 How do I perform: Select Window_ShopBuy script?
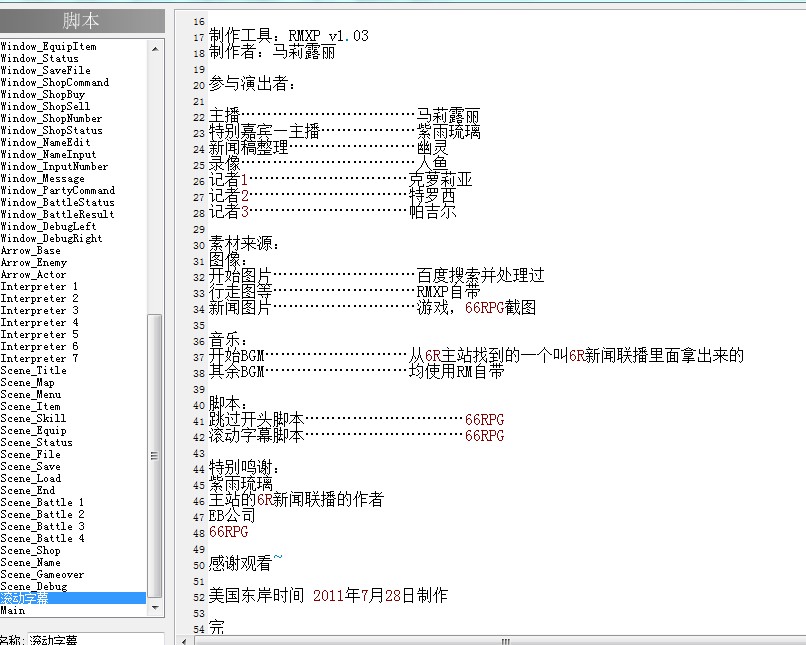[x=43, y=95]
